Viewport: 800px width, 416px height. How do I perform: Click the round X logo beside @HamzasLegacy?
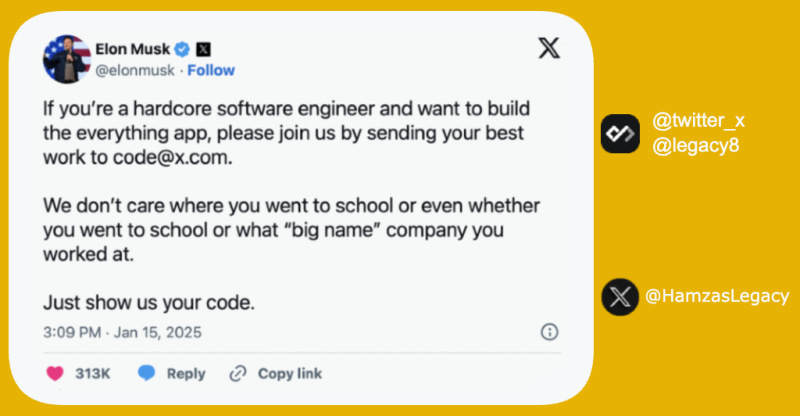click(x=621, y=297)
